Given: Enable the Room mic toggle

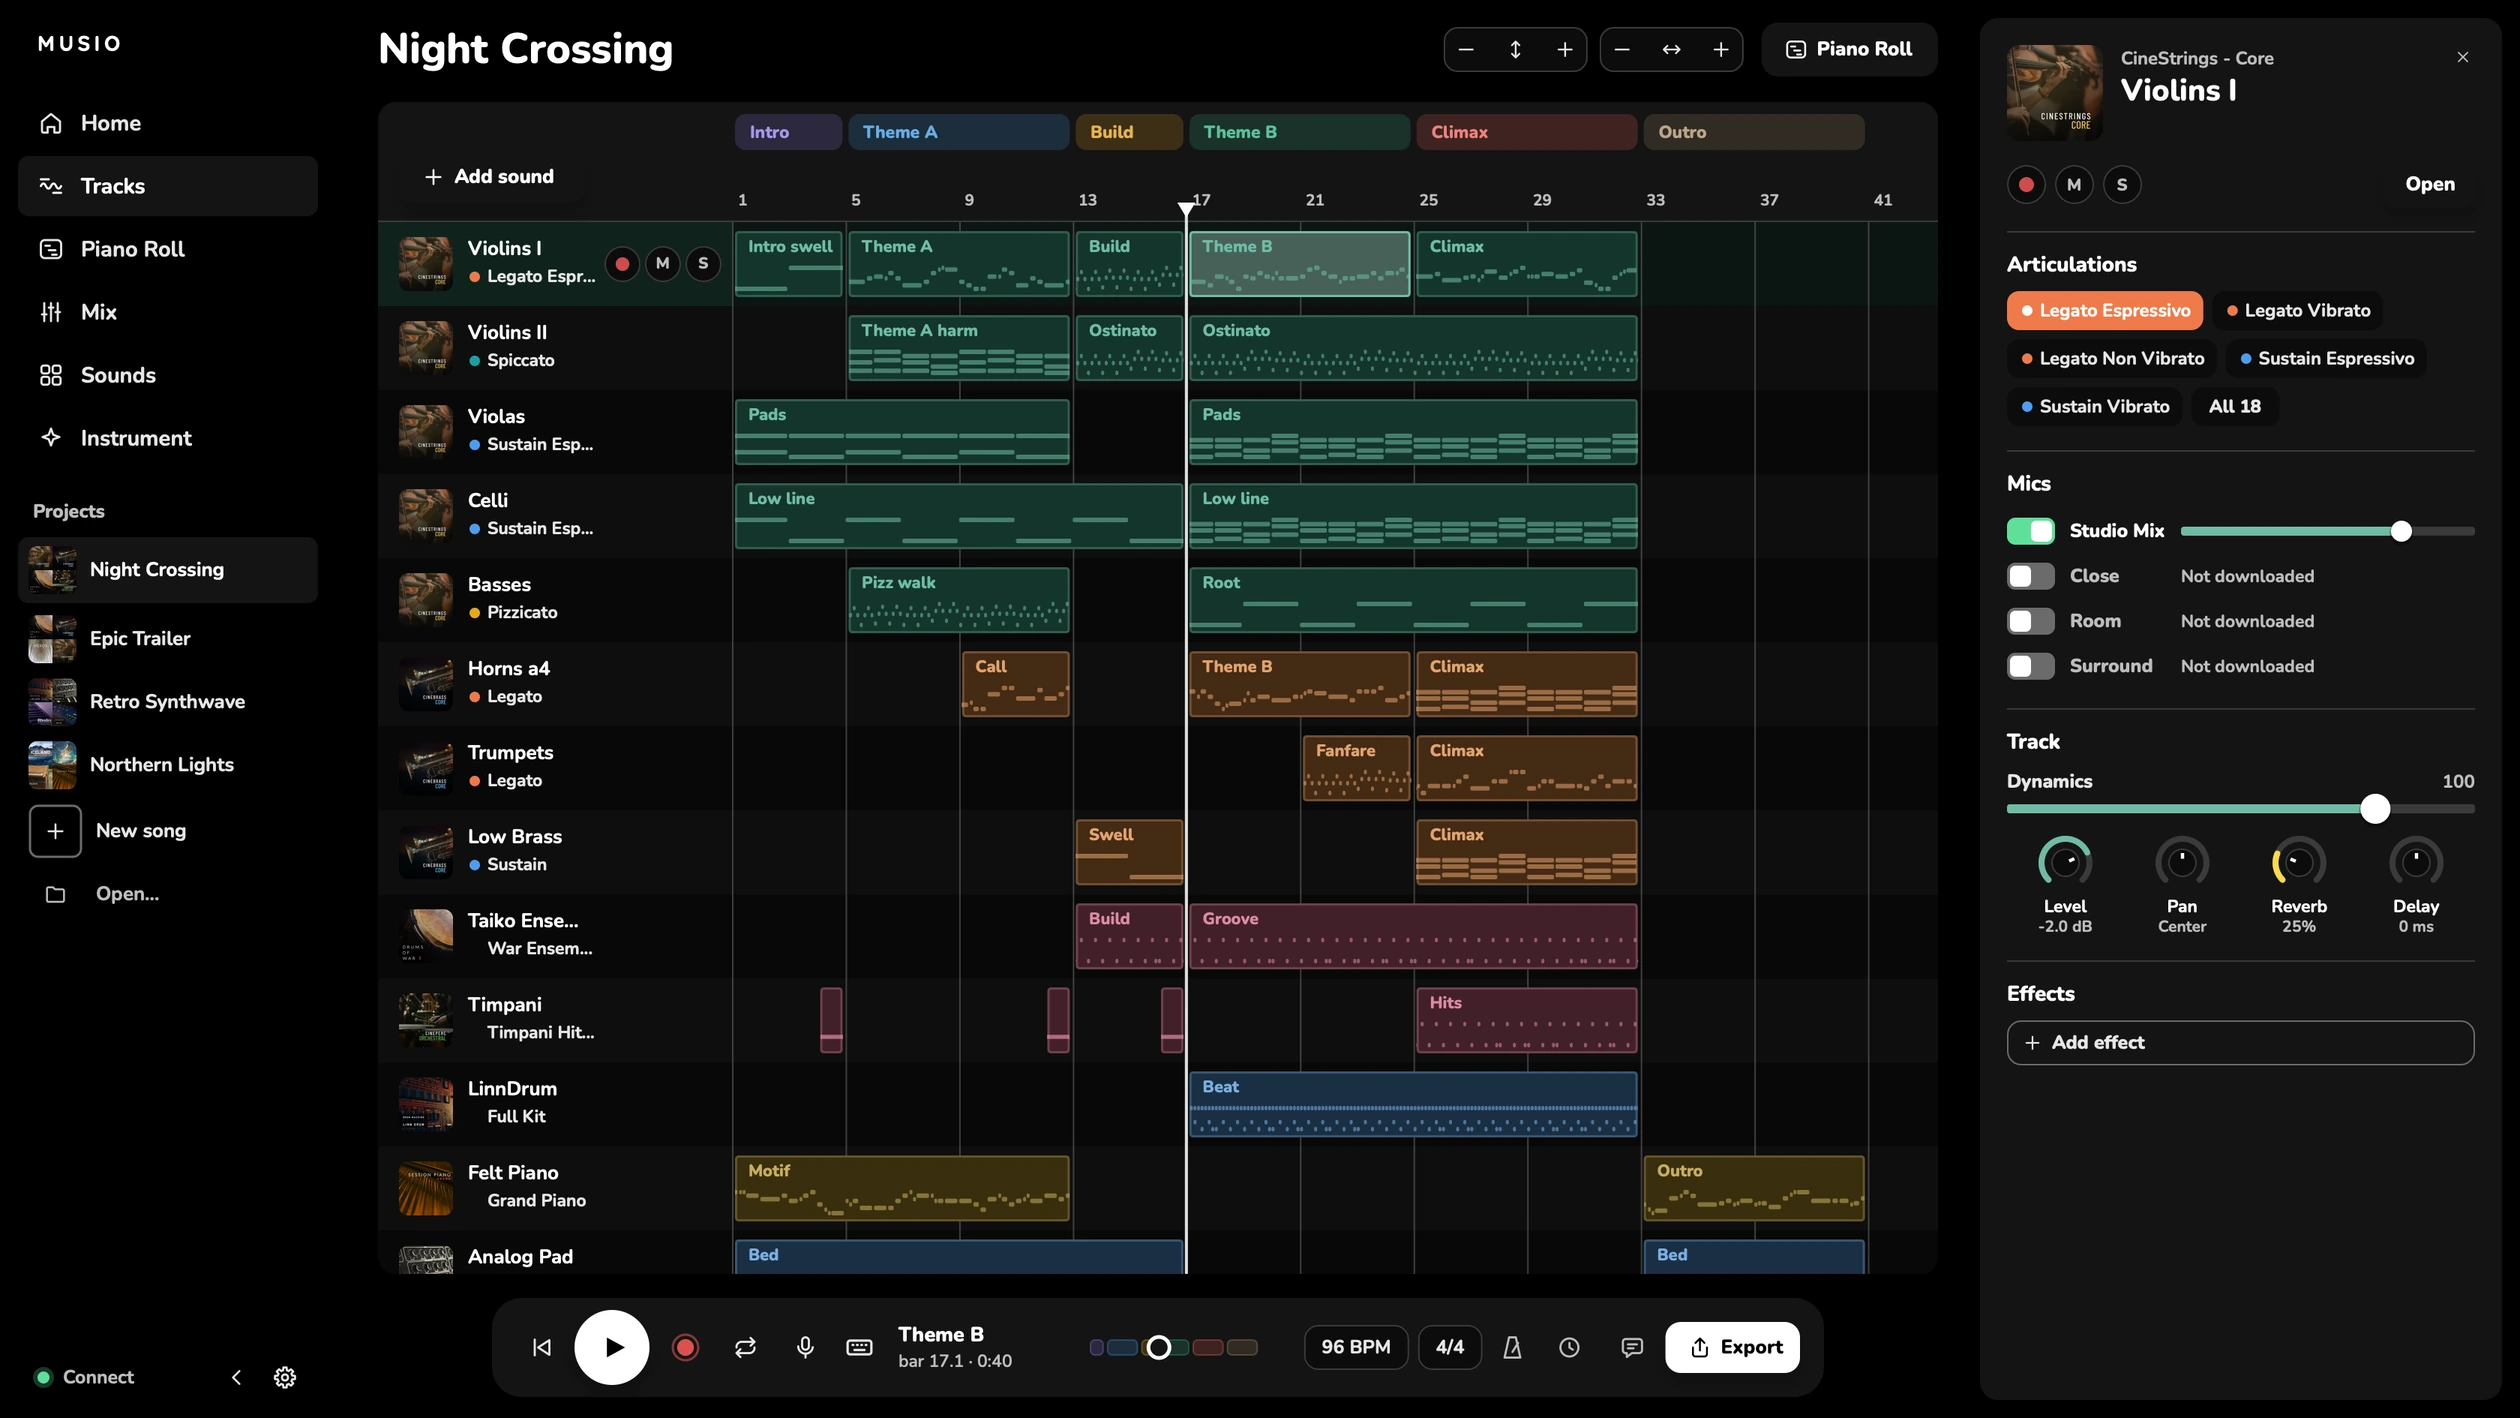Looking at the screenshot, I should pos(2030,621).
